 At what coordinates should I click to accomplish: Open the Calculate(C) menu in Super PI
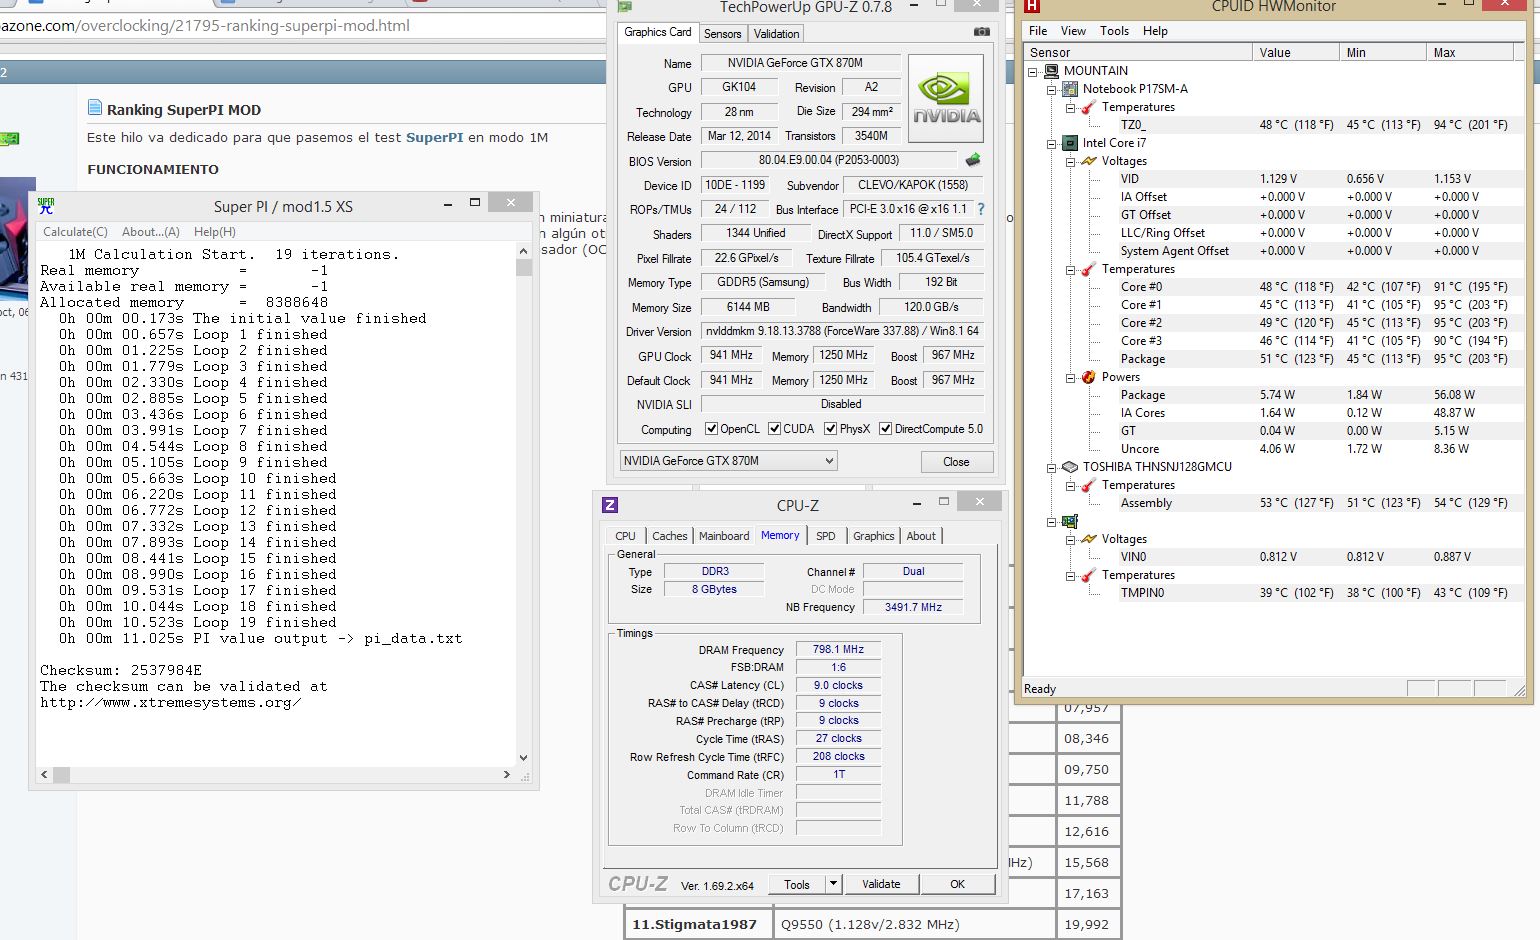75,231
